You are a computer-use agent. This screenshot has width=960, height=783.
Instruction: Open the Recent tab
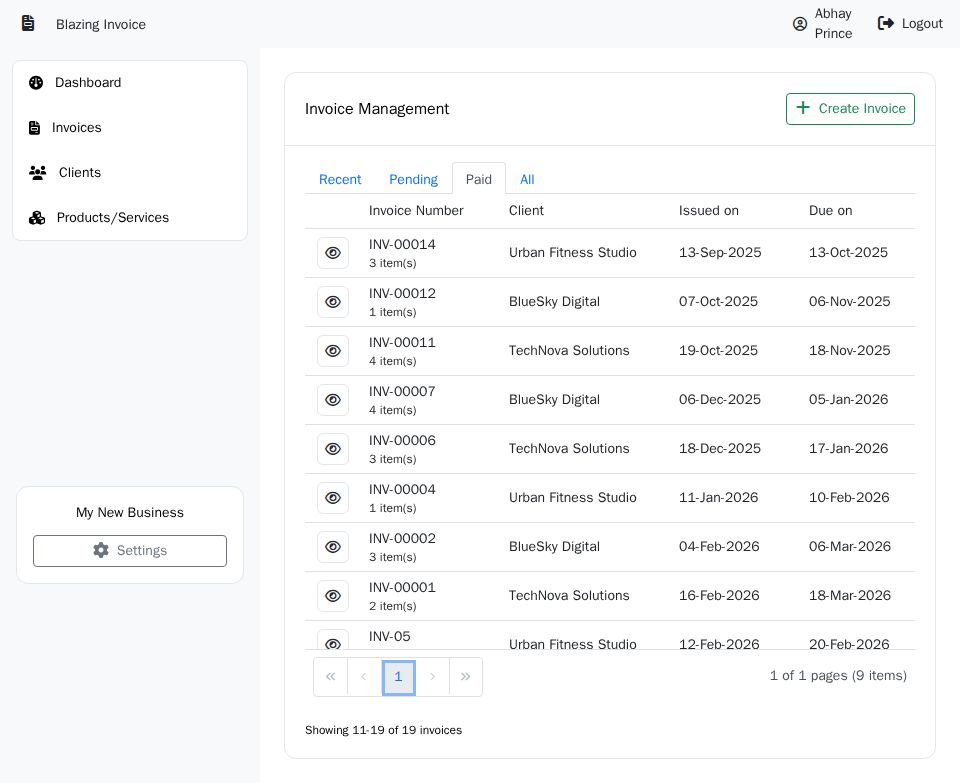340,179
